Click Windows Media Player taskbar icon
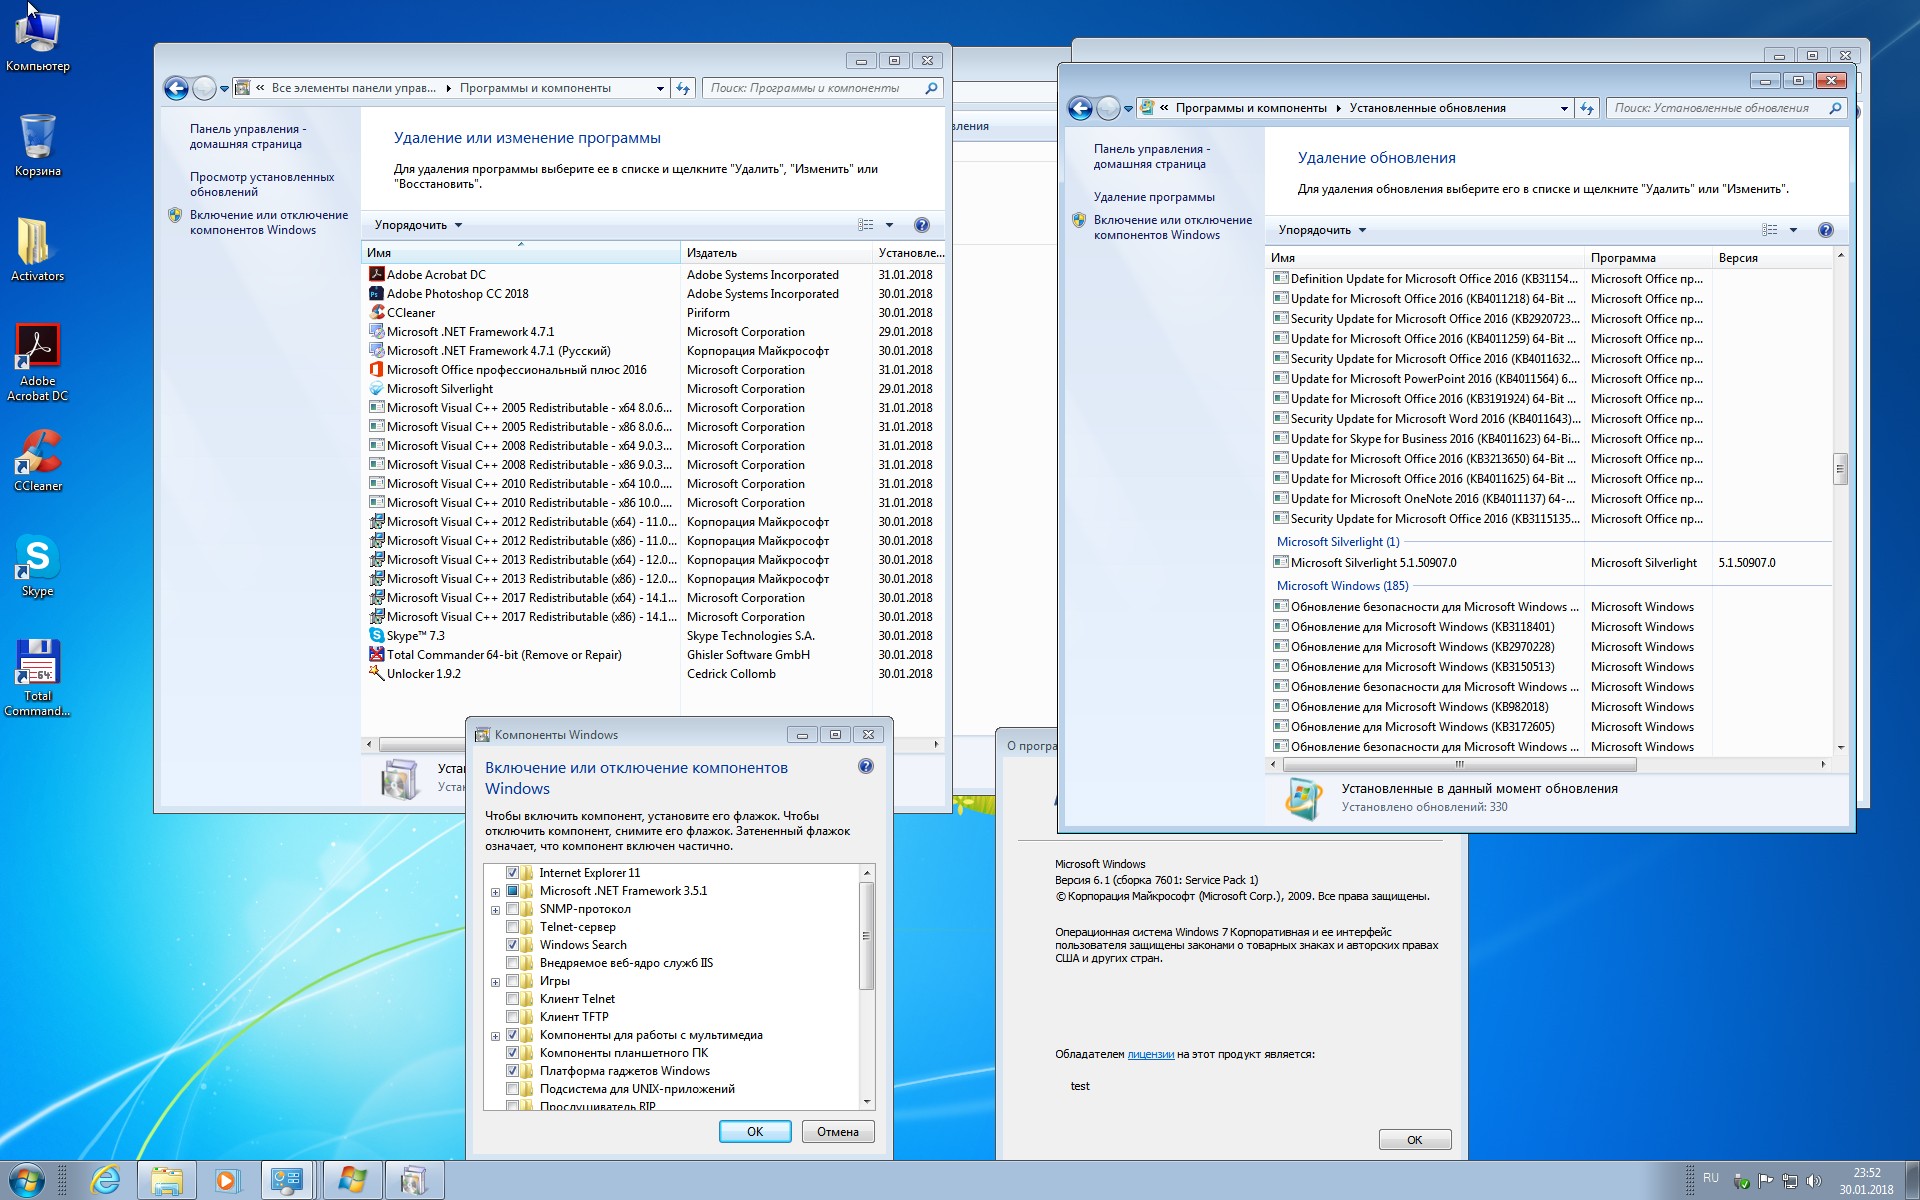Viewport: 1920px width, 1200px height. coord(227,1180)
